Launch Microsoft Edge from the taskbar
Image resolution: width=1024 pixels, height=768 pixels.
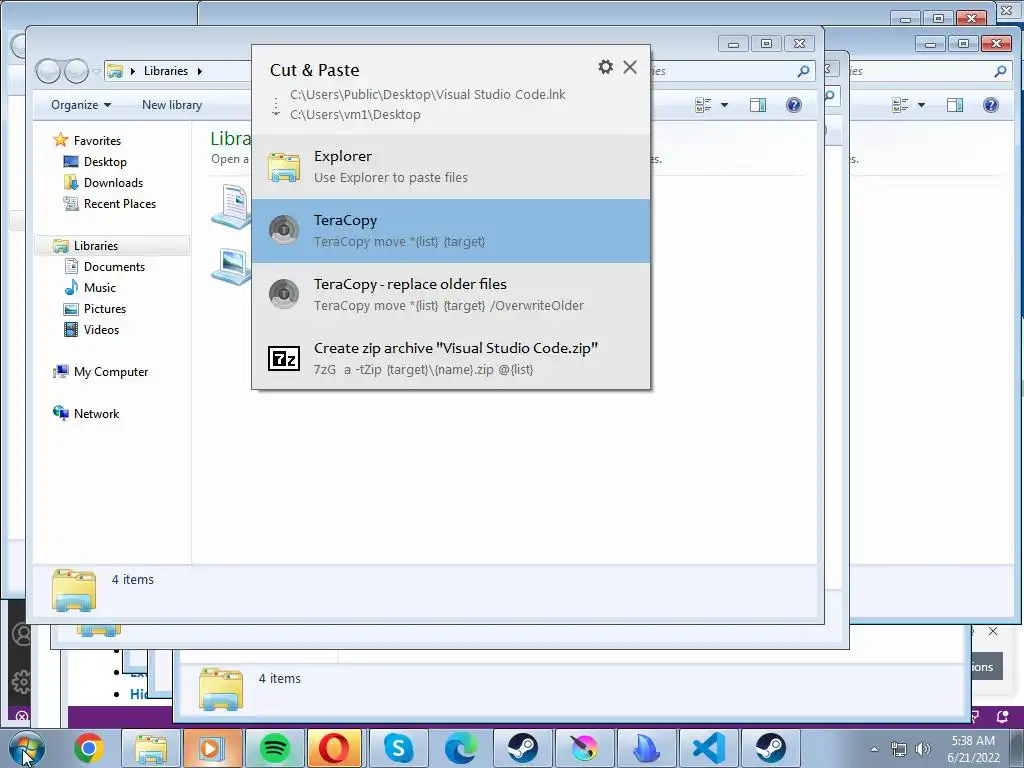[x=460, y=748]
